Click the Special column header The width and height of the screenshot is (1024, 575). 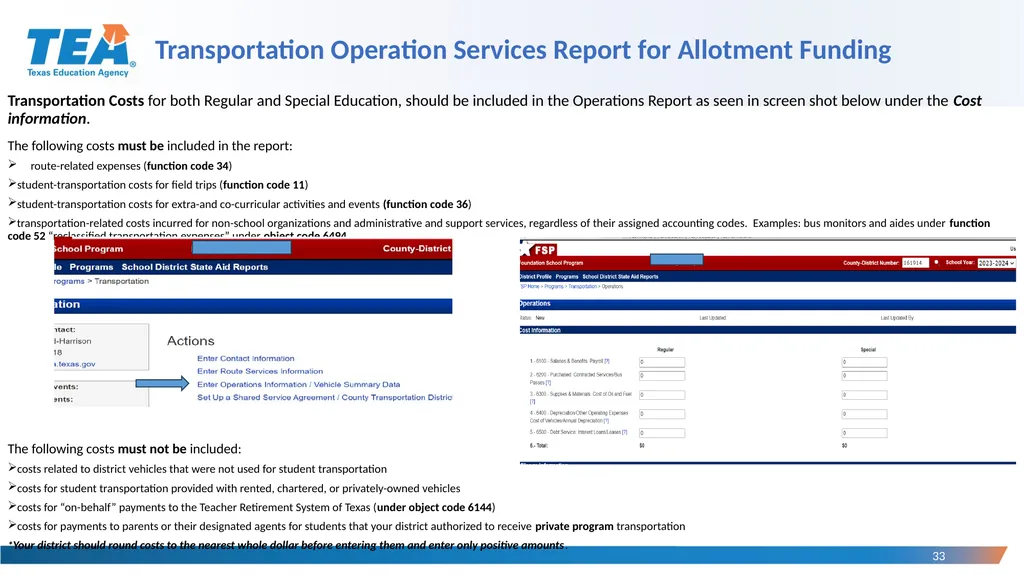click(x=868, y=350)
